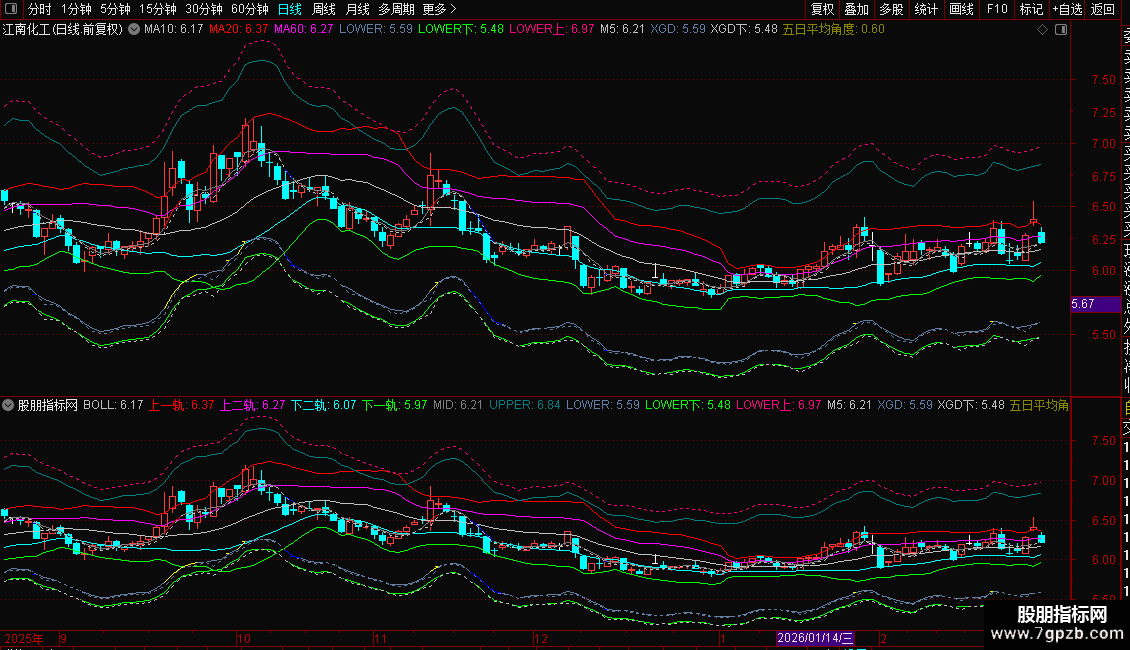
Task: Click the MA10: 6.17 indicator label
Action: pyautogui.click(x=173, y=30)
